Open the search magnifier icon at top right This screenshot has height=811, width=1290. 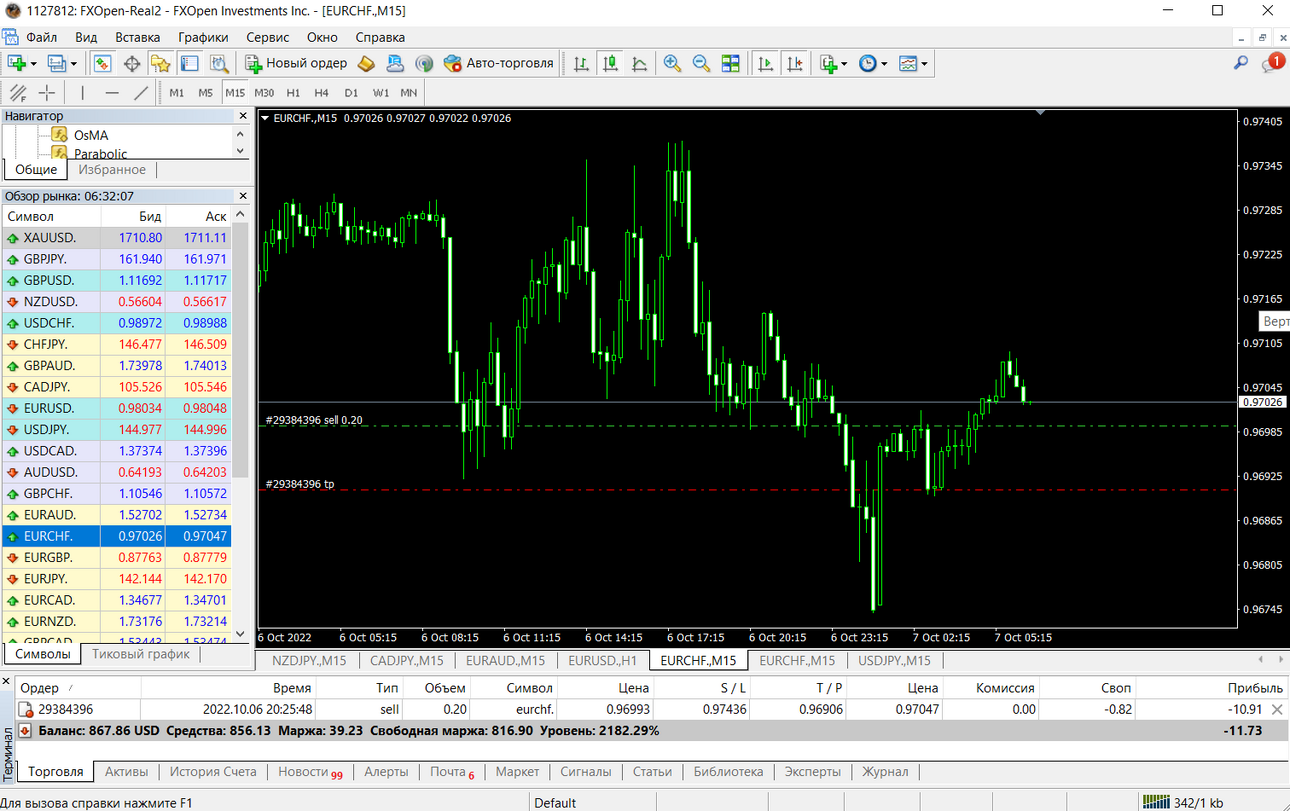[1241, 63]
